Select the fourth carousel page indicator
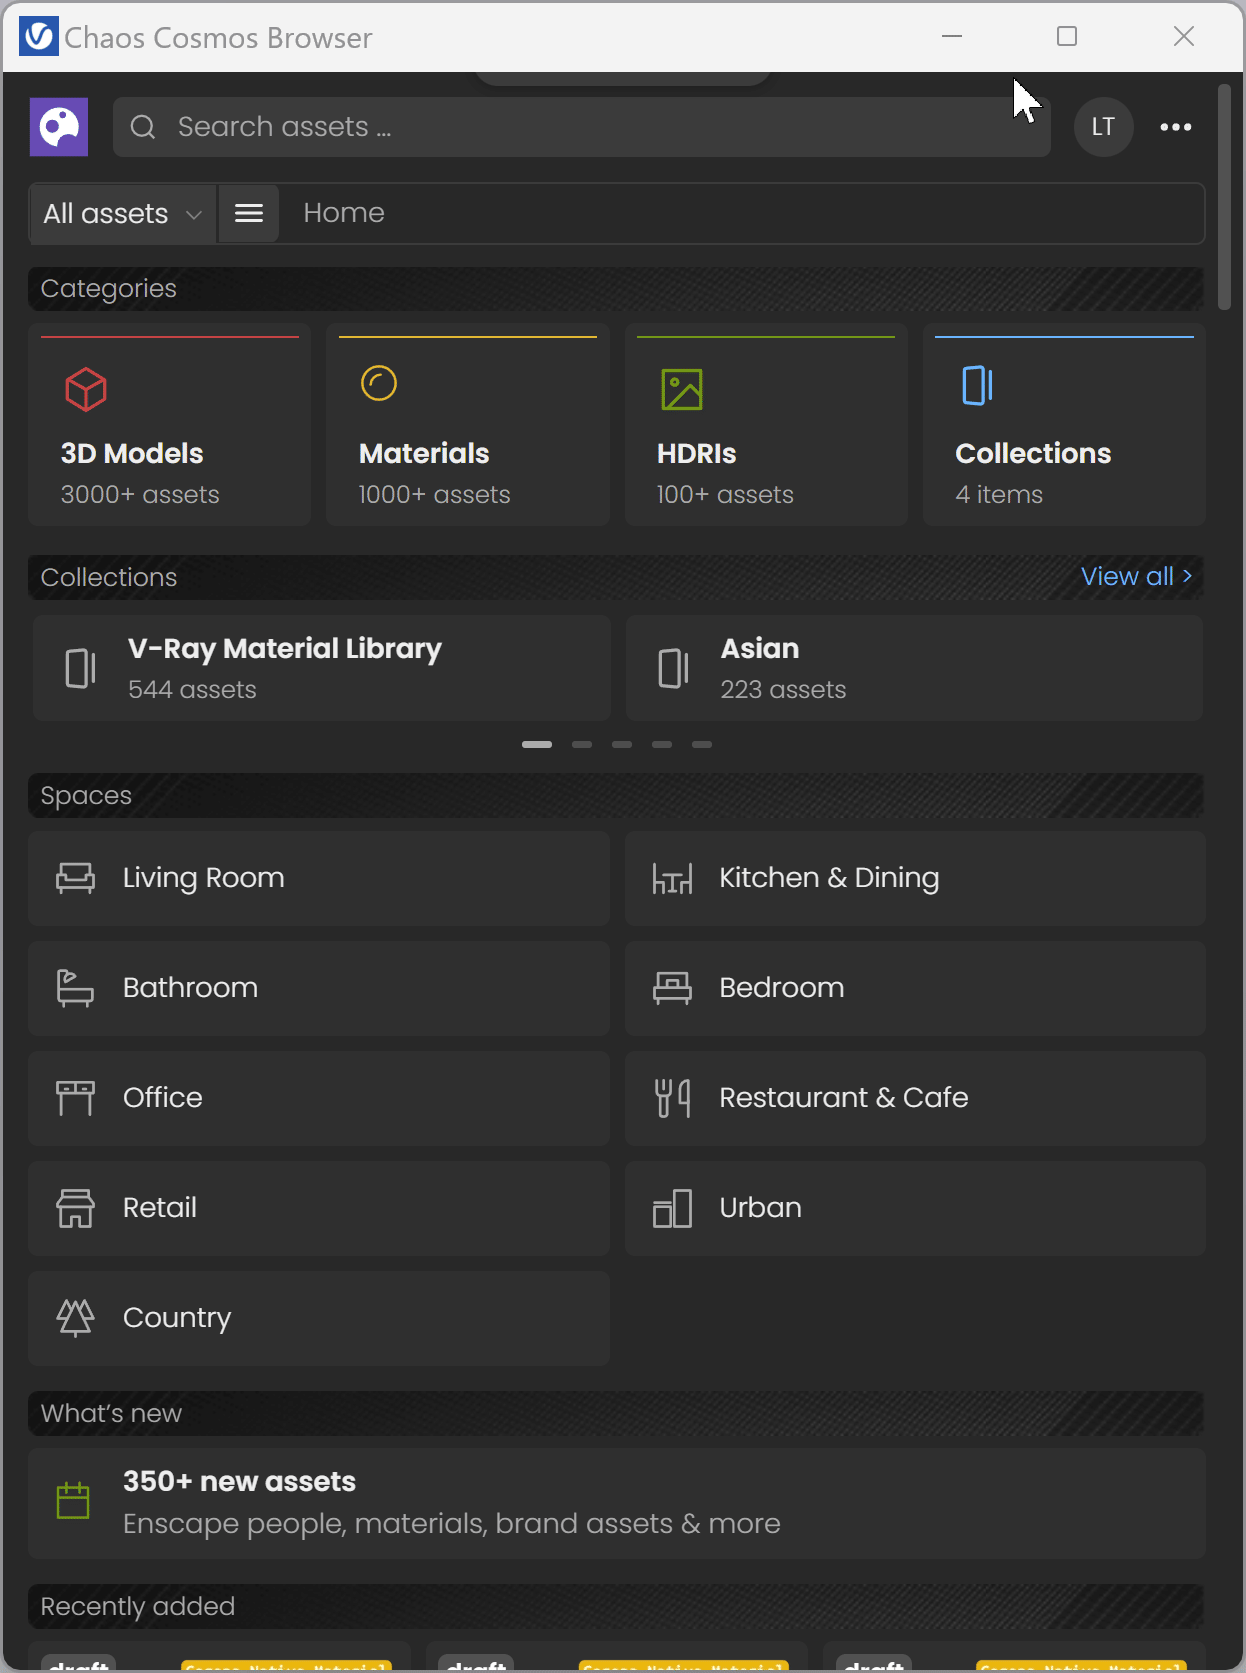The height and width of the screenshot is (1673, 1246). (x=662, y=744)
